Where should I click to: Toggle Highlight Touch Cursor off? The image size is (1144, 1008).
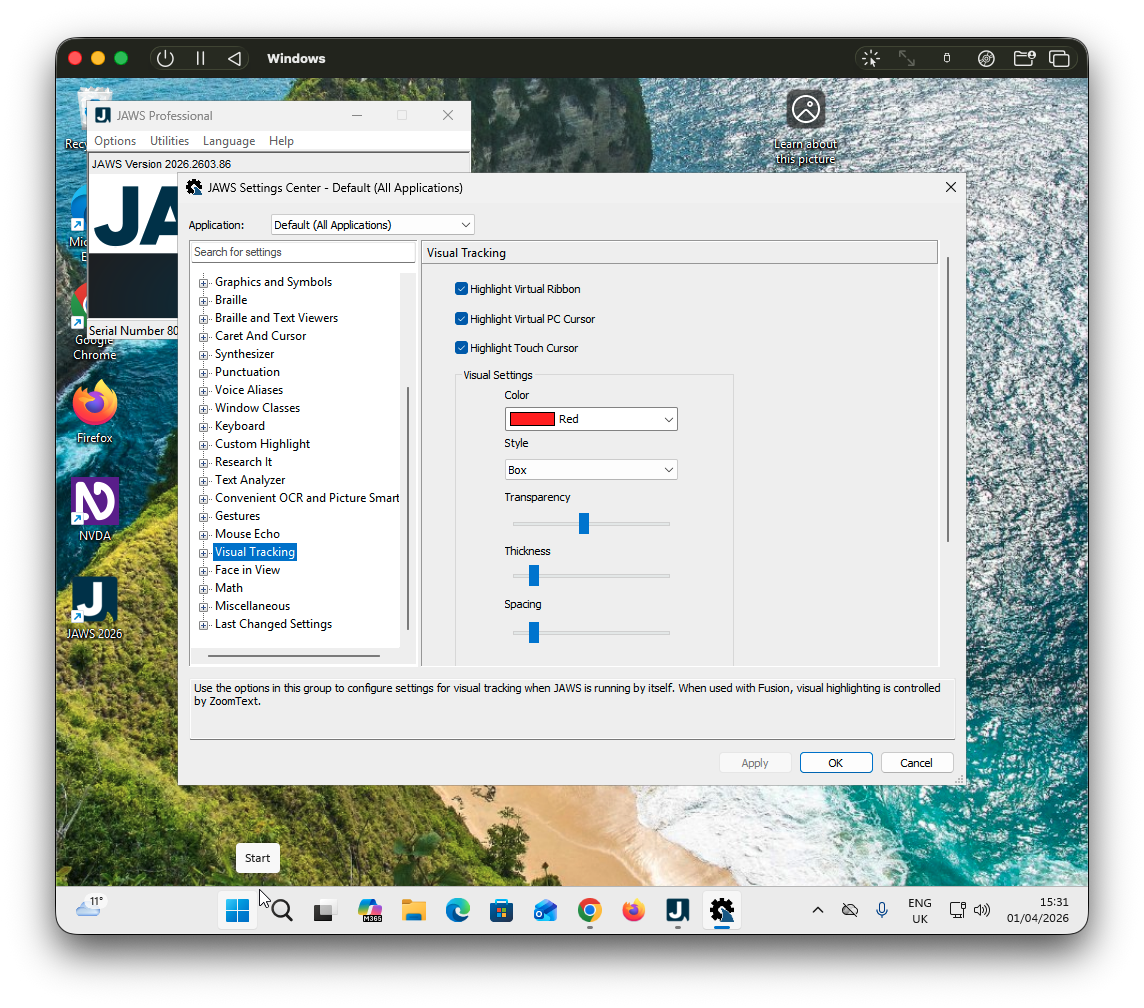click(461, 347)
